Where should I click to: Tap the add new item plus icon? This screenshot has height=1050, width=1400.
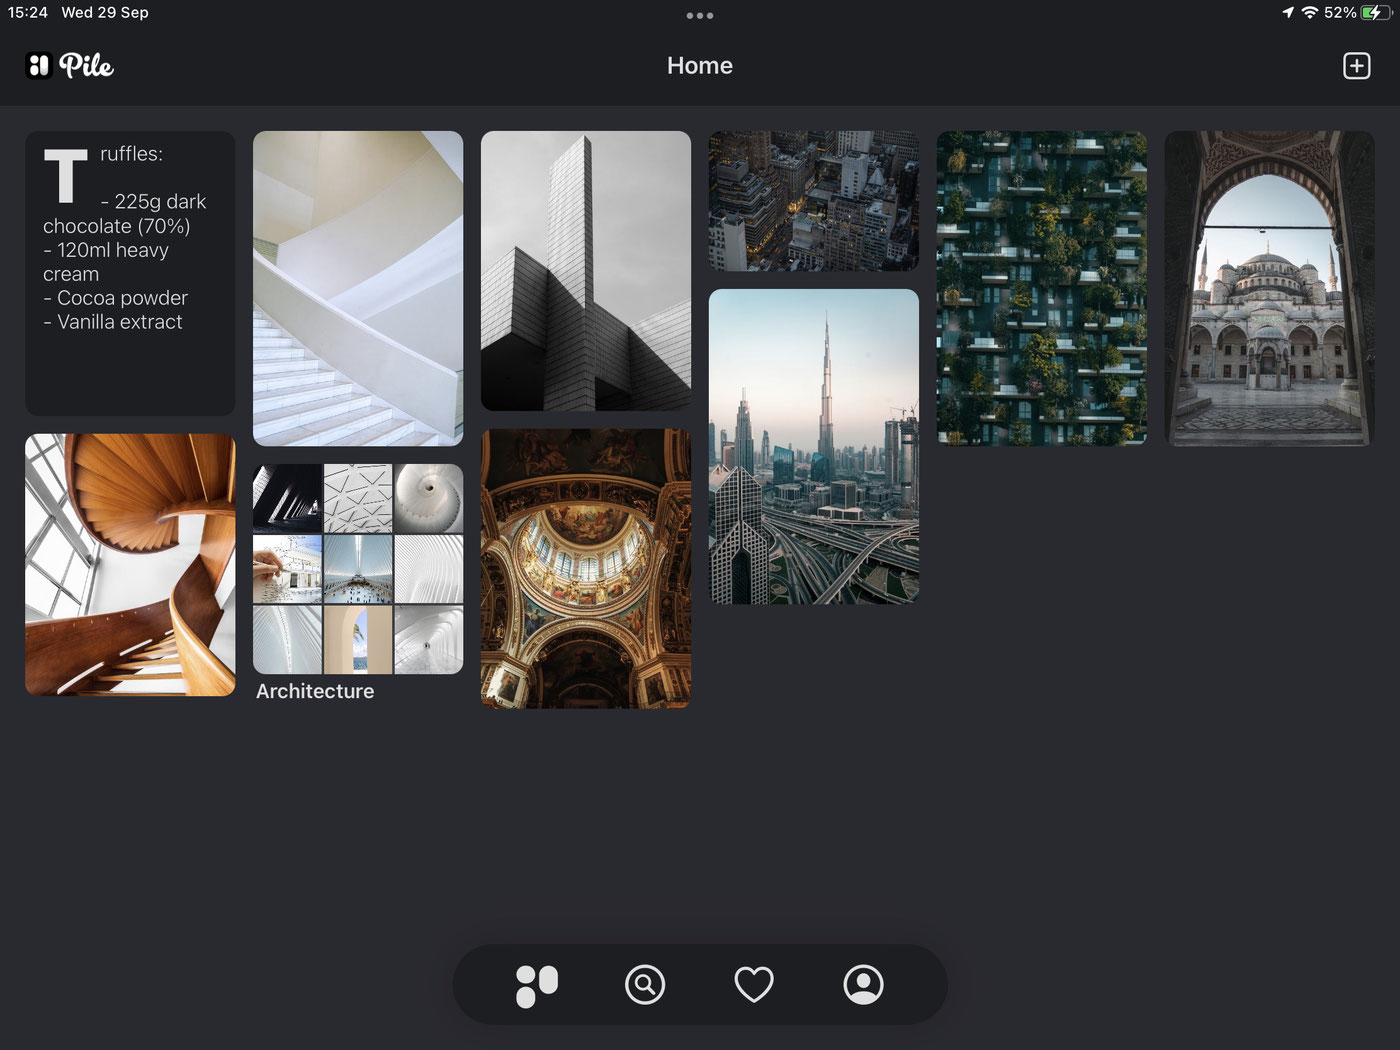[1356, 66]
